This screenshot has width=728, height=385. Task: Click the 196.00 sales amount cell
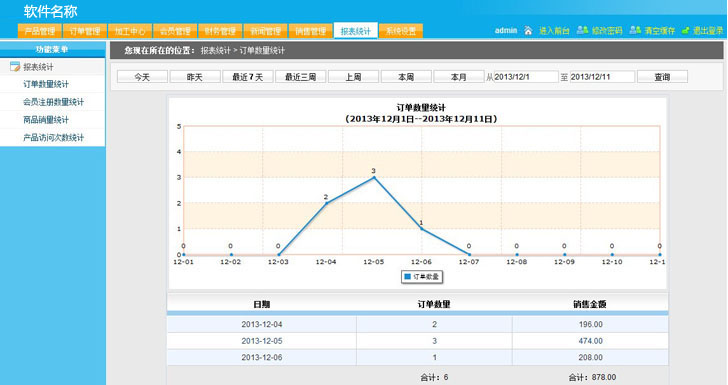[591, 324]
